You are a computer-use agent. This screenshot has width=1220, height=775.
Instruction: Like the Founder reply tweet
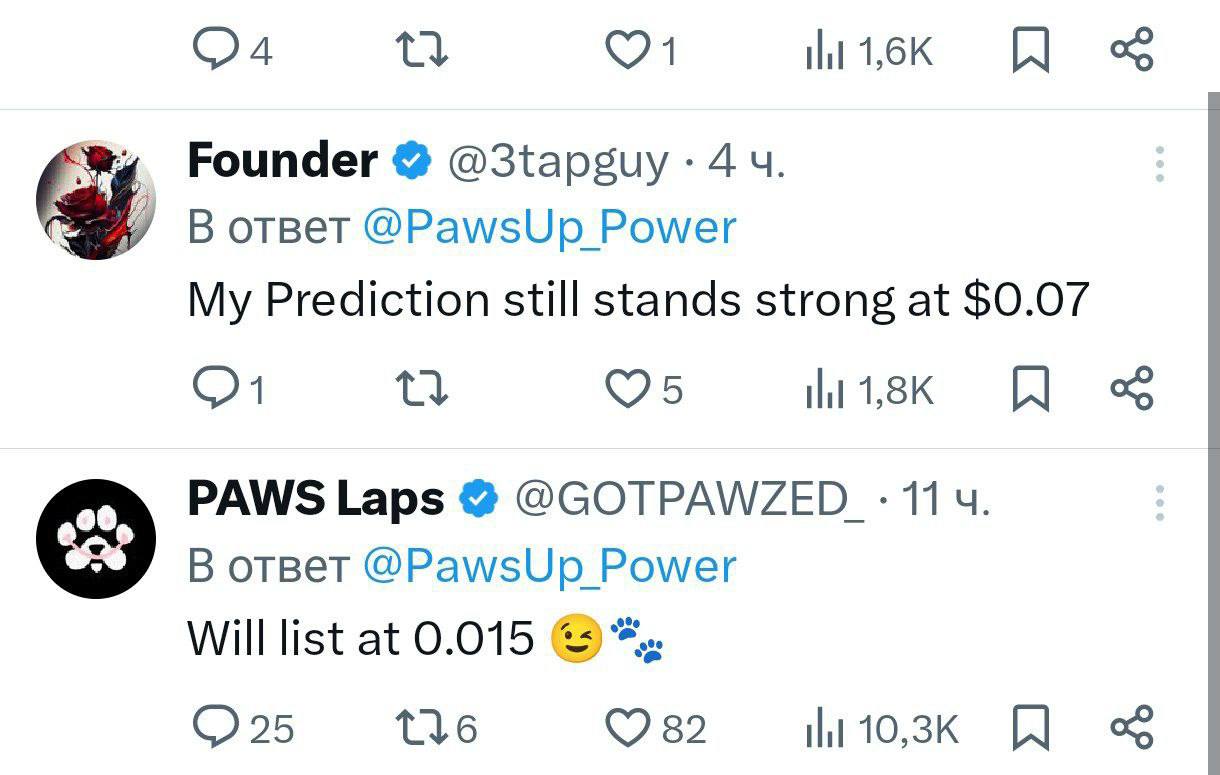[x=629, y=389]
